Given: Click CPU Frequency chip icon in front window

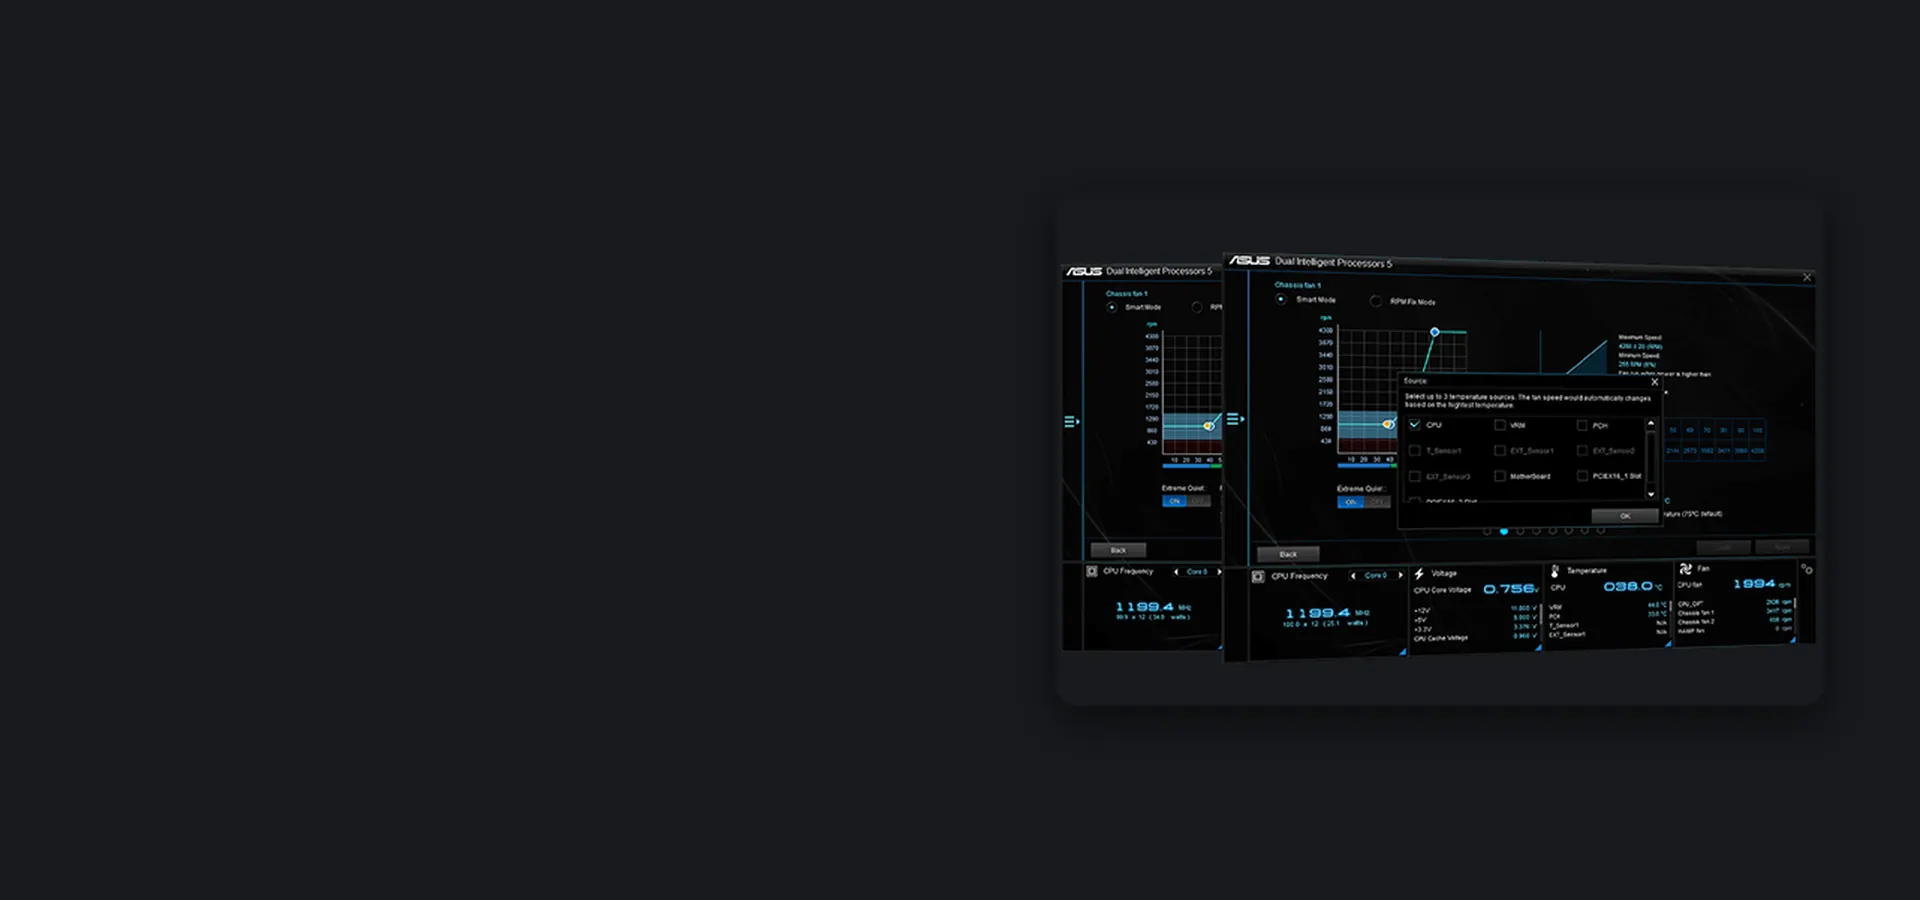Looking at the screenshot, I should click(x=1258, y=577).
